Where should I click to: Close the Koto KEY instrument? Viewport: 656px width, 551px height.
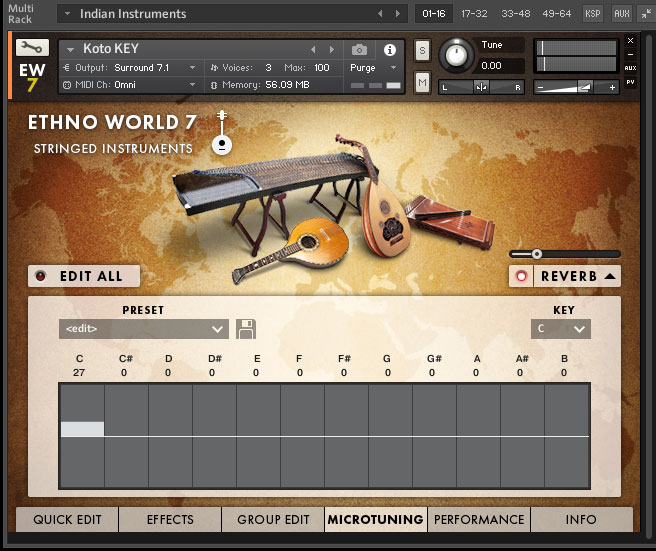click(630, 41)
